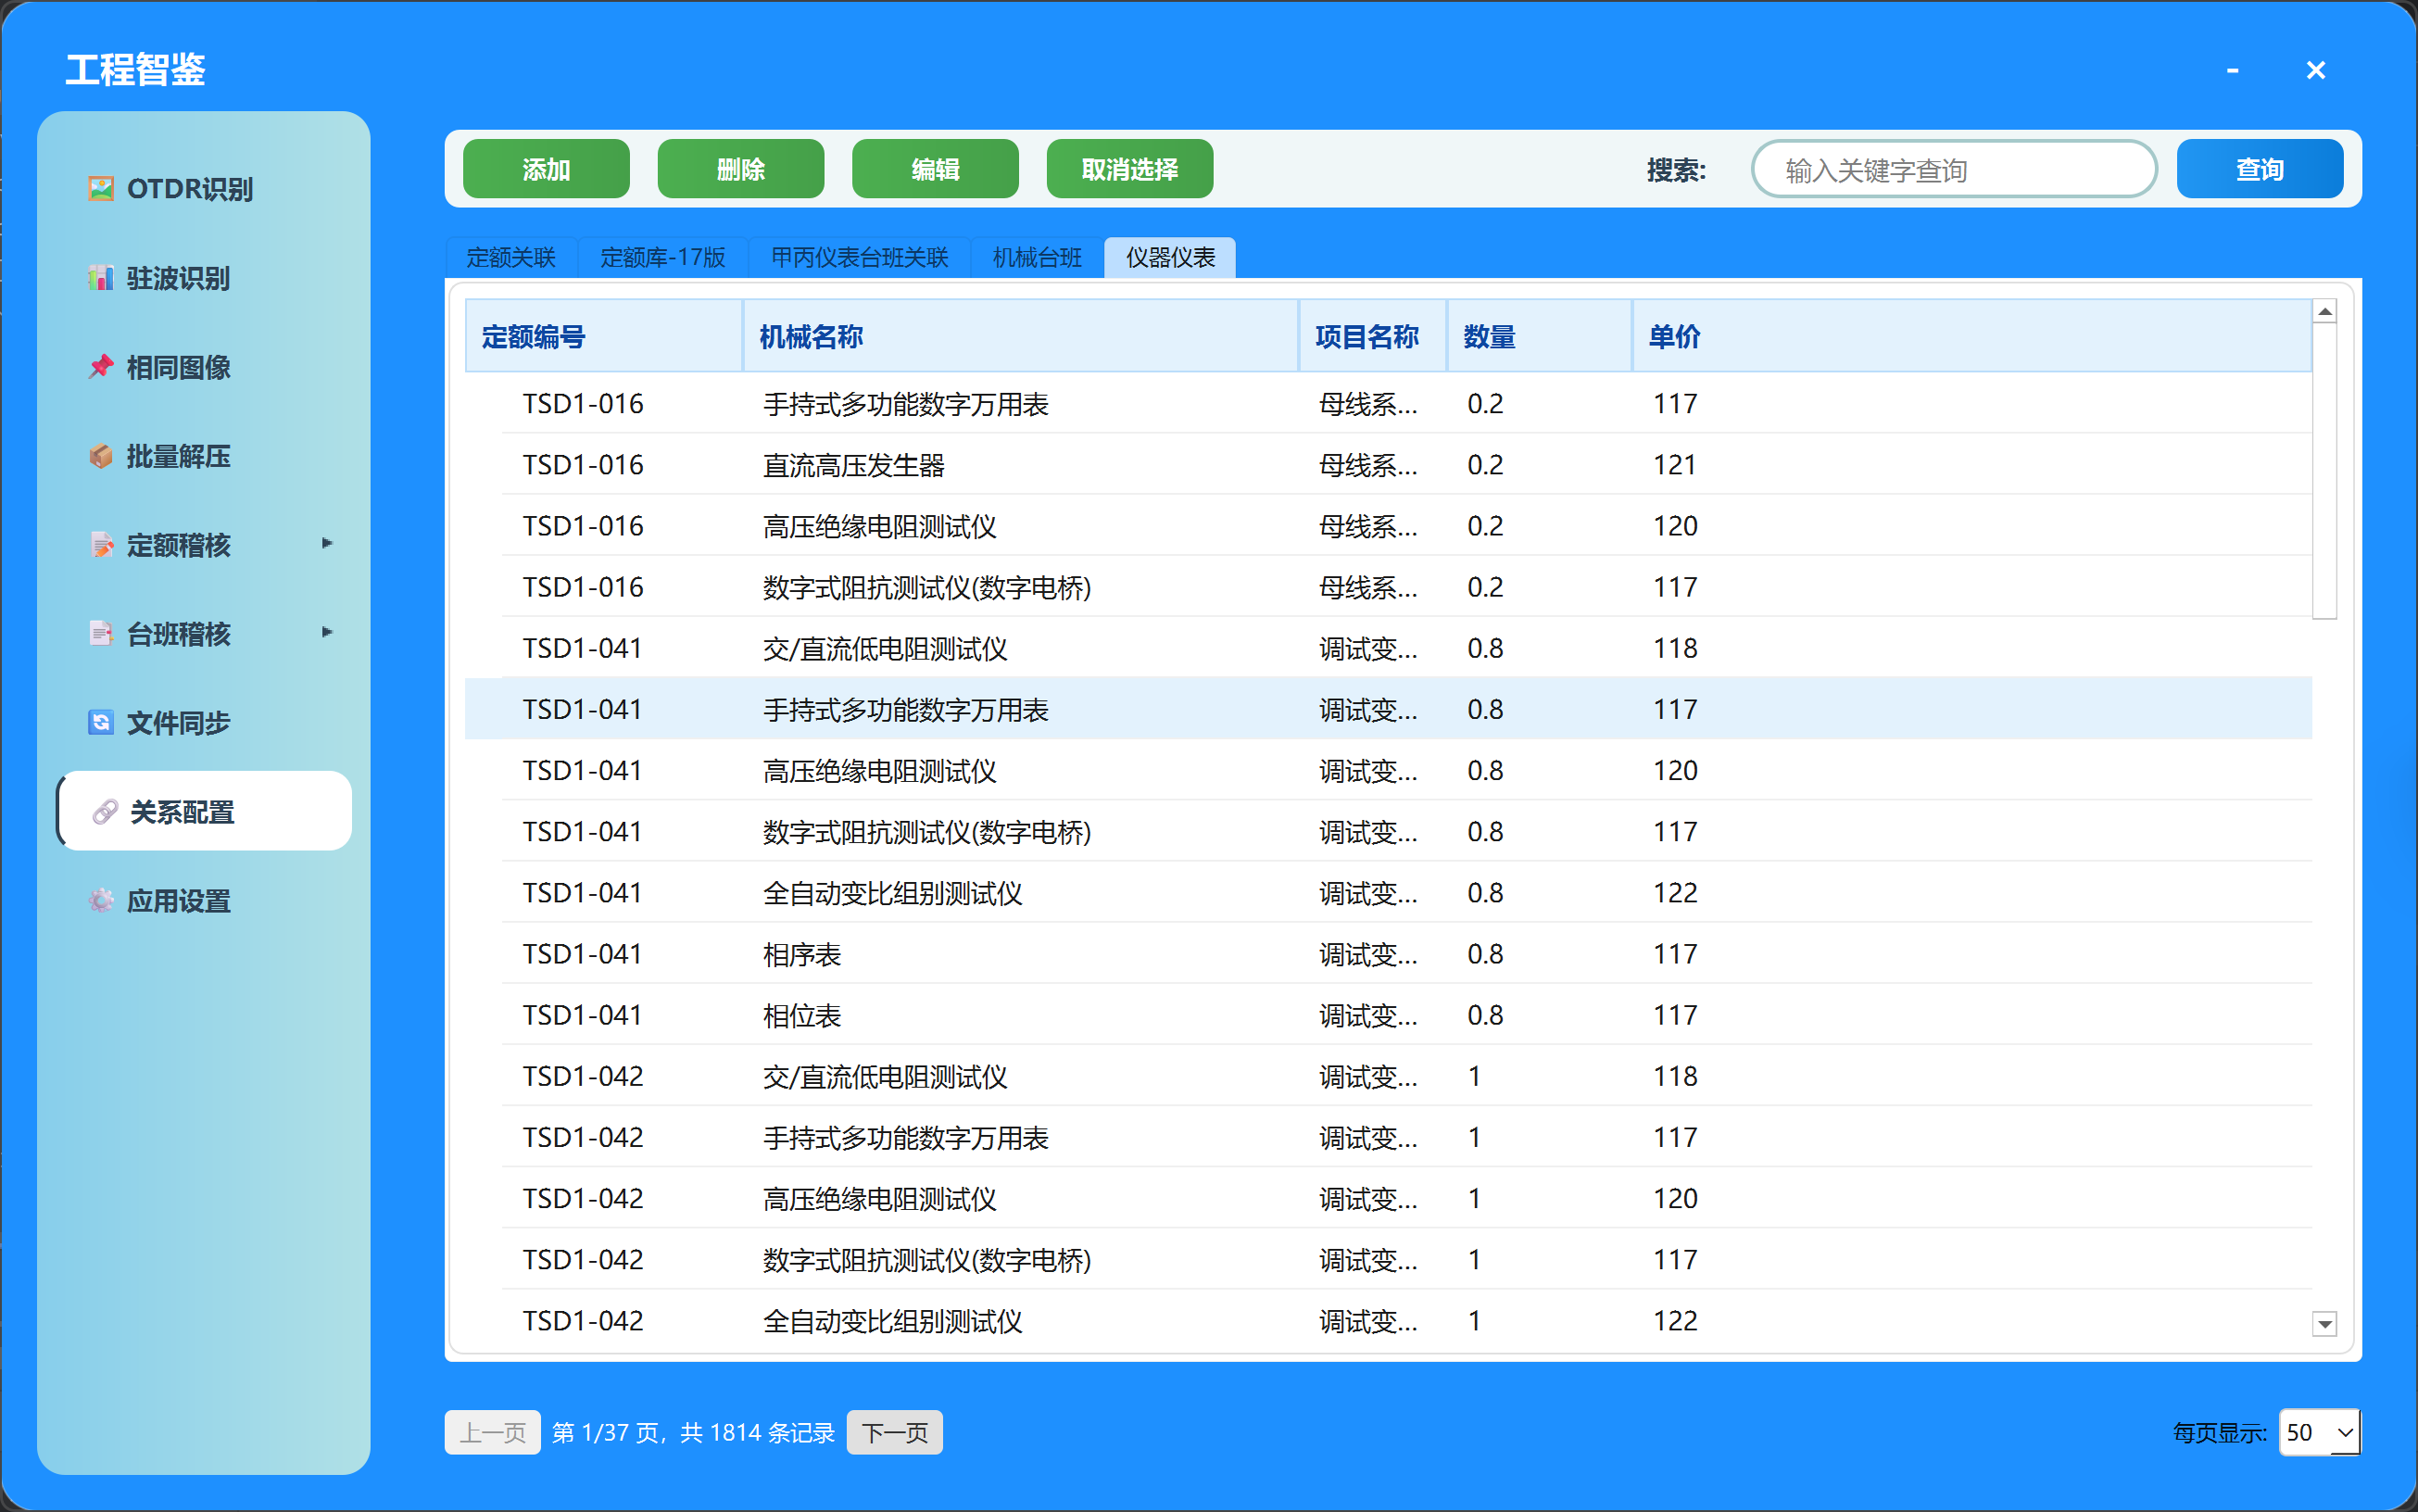Click the green 编辑 button
The height and width of the screenshot is (1512, 2418).
pyautogui.click(x=935, y=169)
